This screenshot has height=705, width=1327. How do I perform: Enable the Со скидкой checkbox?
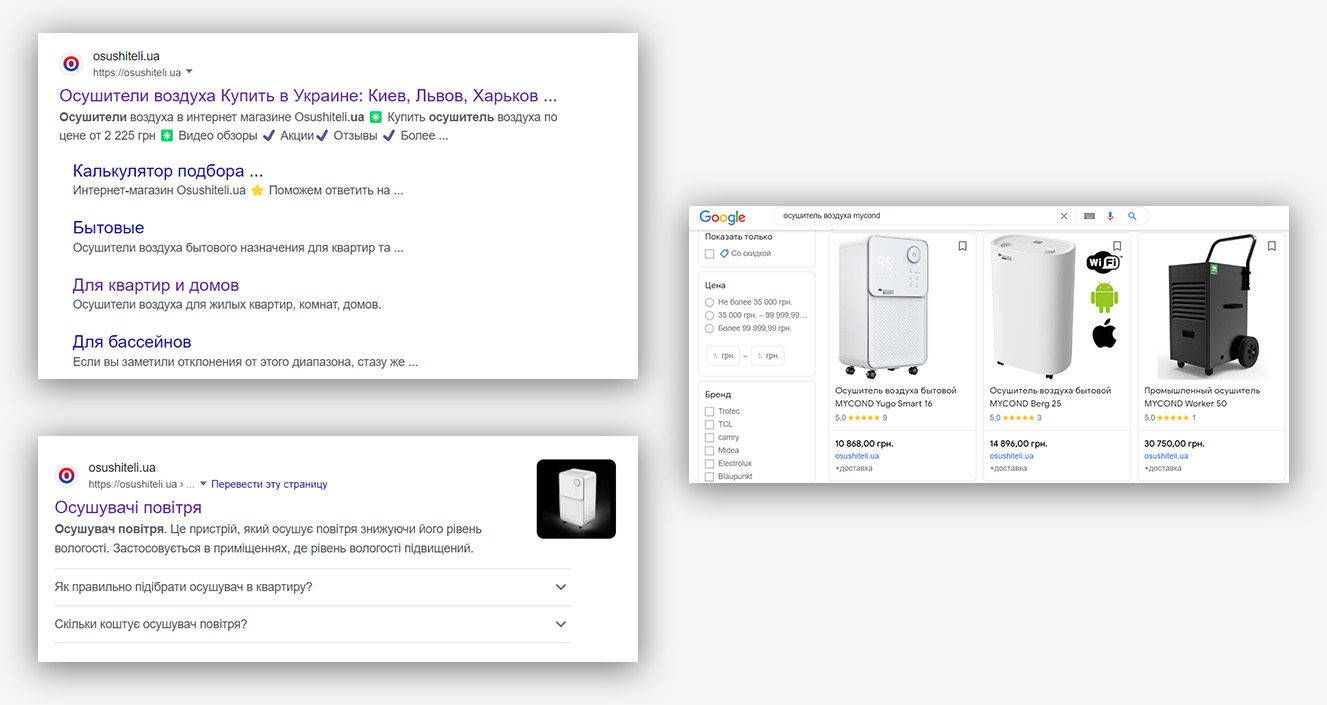point(709,254)
